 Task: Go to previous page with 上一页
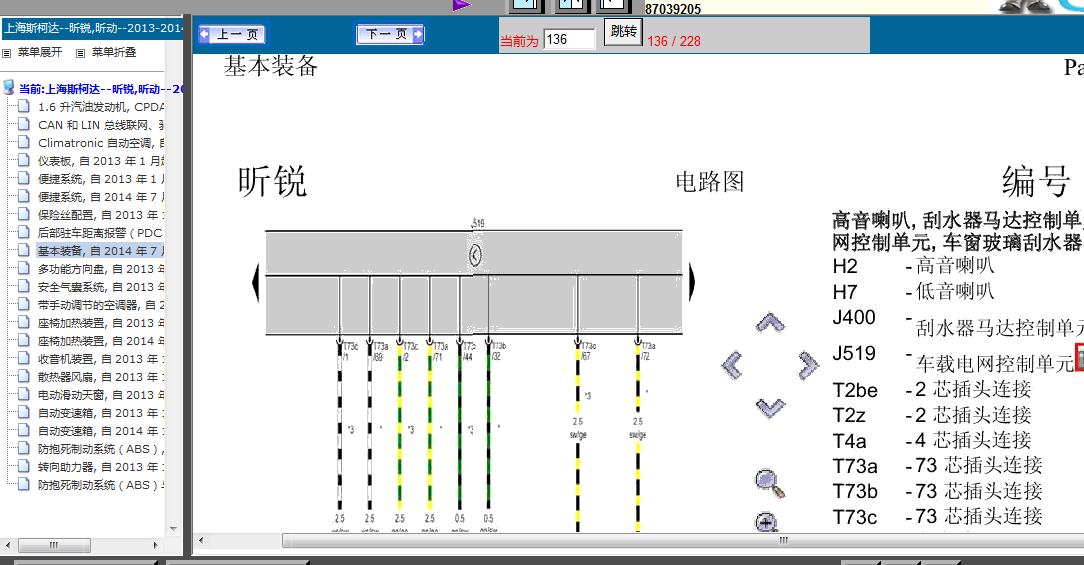(x=232, y=34)
